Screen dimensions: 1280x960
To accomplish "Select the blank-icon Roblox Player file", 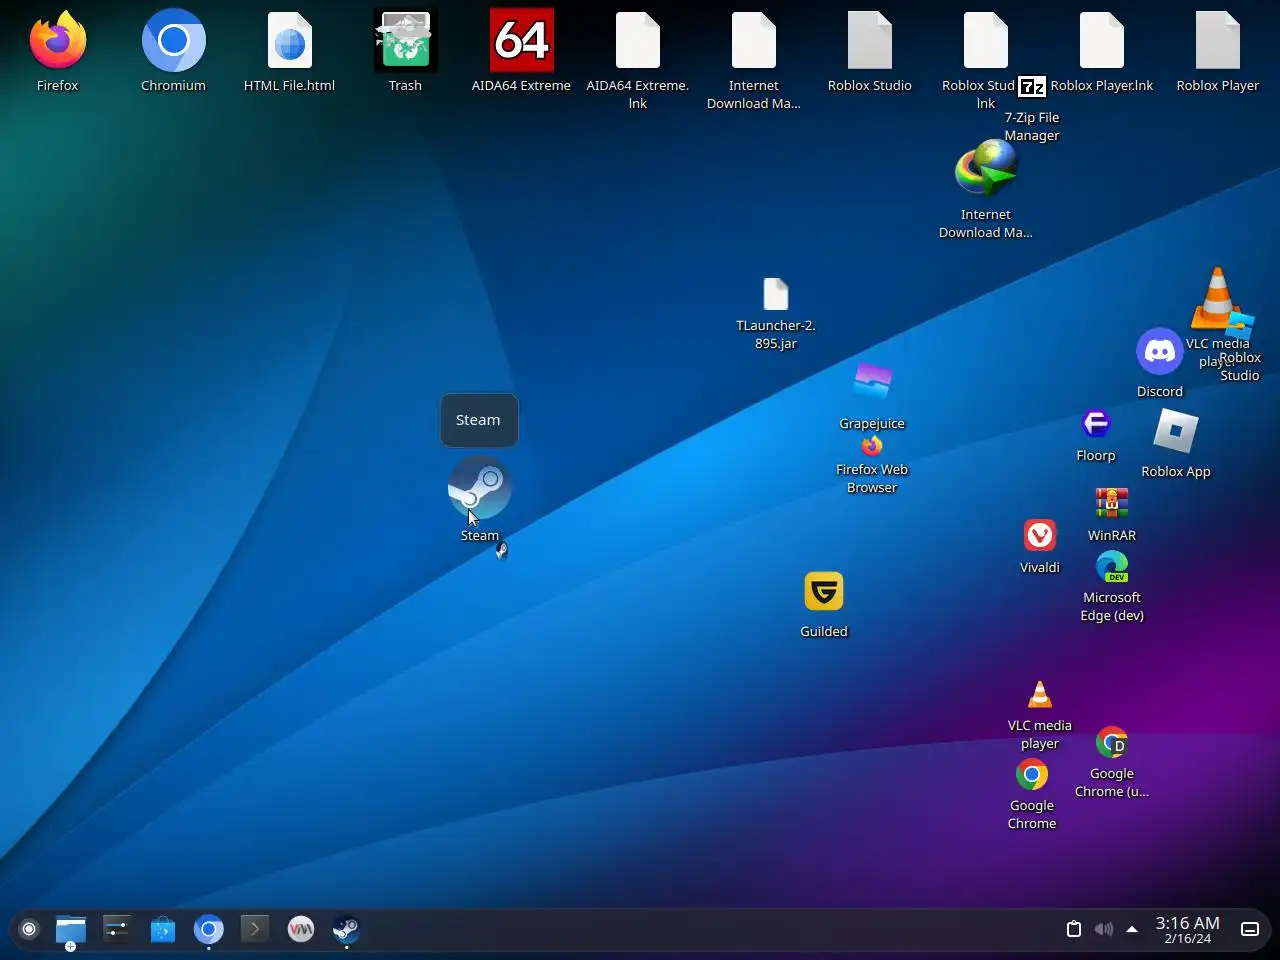I will coord(1218,41).
